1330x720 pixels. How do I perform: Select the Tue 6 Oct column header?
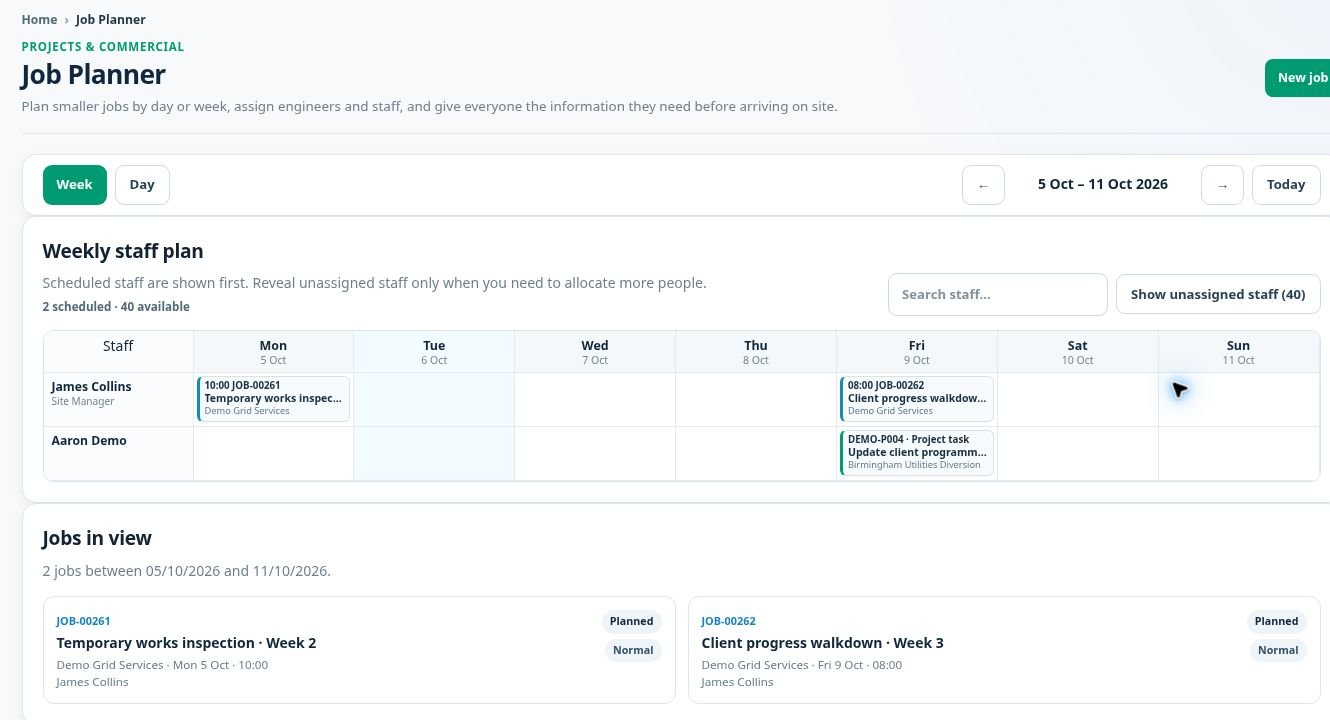pos(434,352)
